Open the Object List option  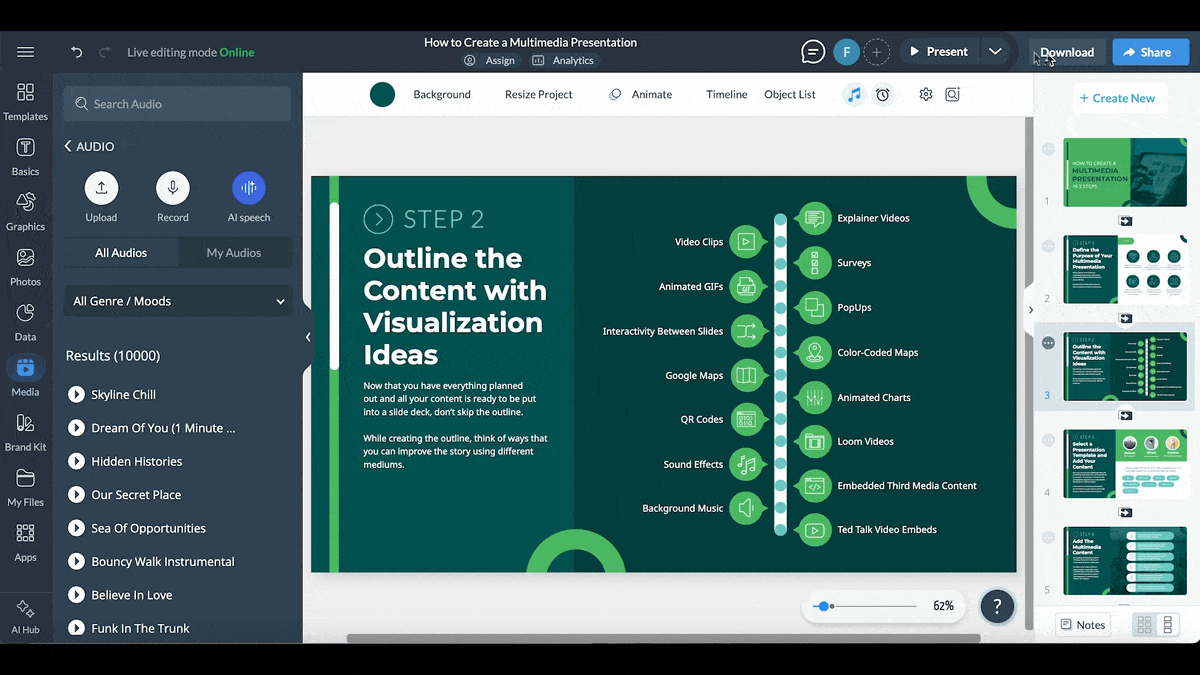point(790,94)
